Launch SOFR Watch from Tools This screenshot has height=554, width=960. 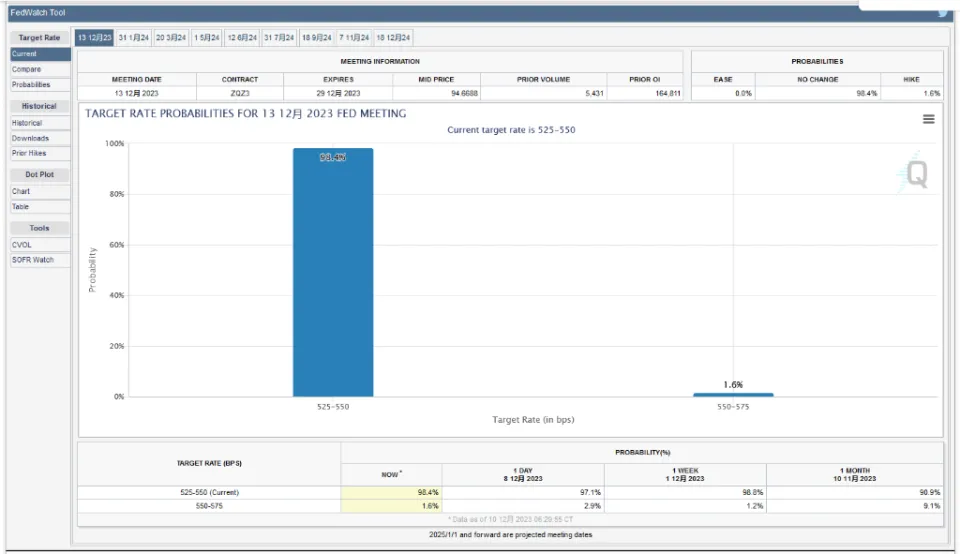[x=33, y=260]
